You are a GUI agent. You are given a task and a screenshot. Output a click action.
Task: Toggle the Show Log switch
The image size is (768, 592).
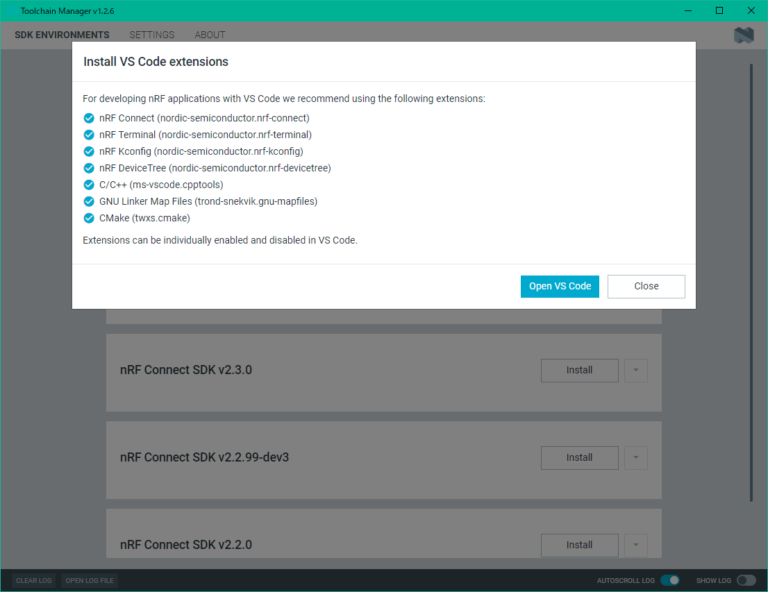(x=746, y=580)
